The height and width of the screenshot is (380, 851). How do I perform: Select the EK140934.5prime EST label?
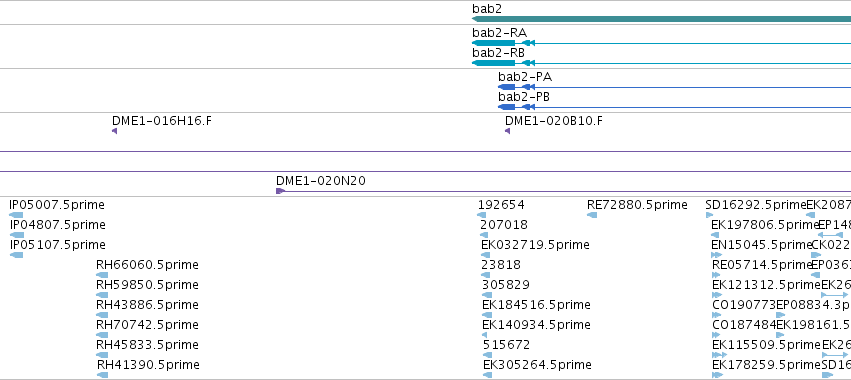536,325
